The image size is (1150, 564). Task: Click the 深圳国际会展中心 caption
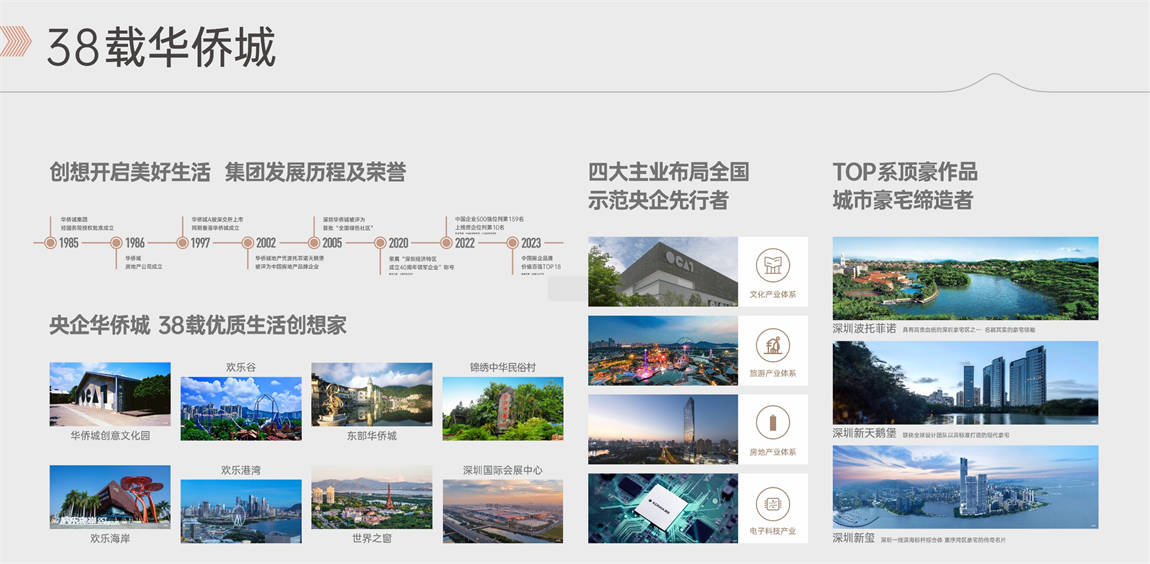coord(503,470)
